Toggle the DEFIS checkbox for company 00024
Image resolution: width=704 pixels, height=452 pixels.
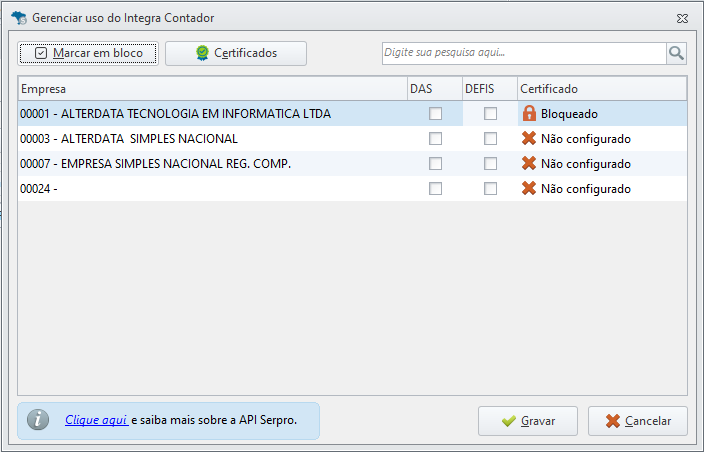pos(490,189)
